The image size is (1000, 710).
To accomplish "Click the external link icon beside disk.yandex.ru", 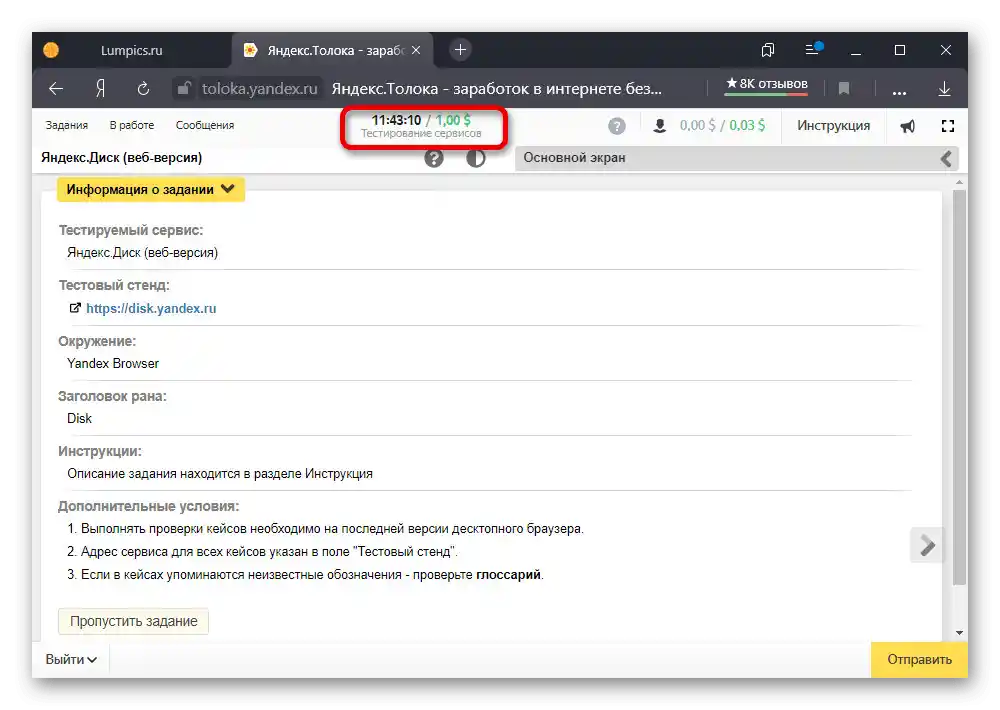I will point(75,308).
